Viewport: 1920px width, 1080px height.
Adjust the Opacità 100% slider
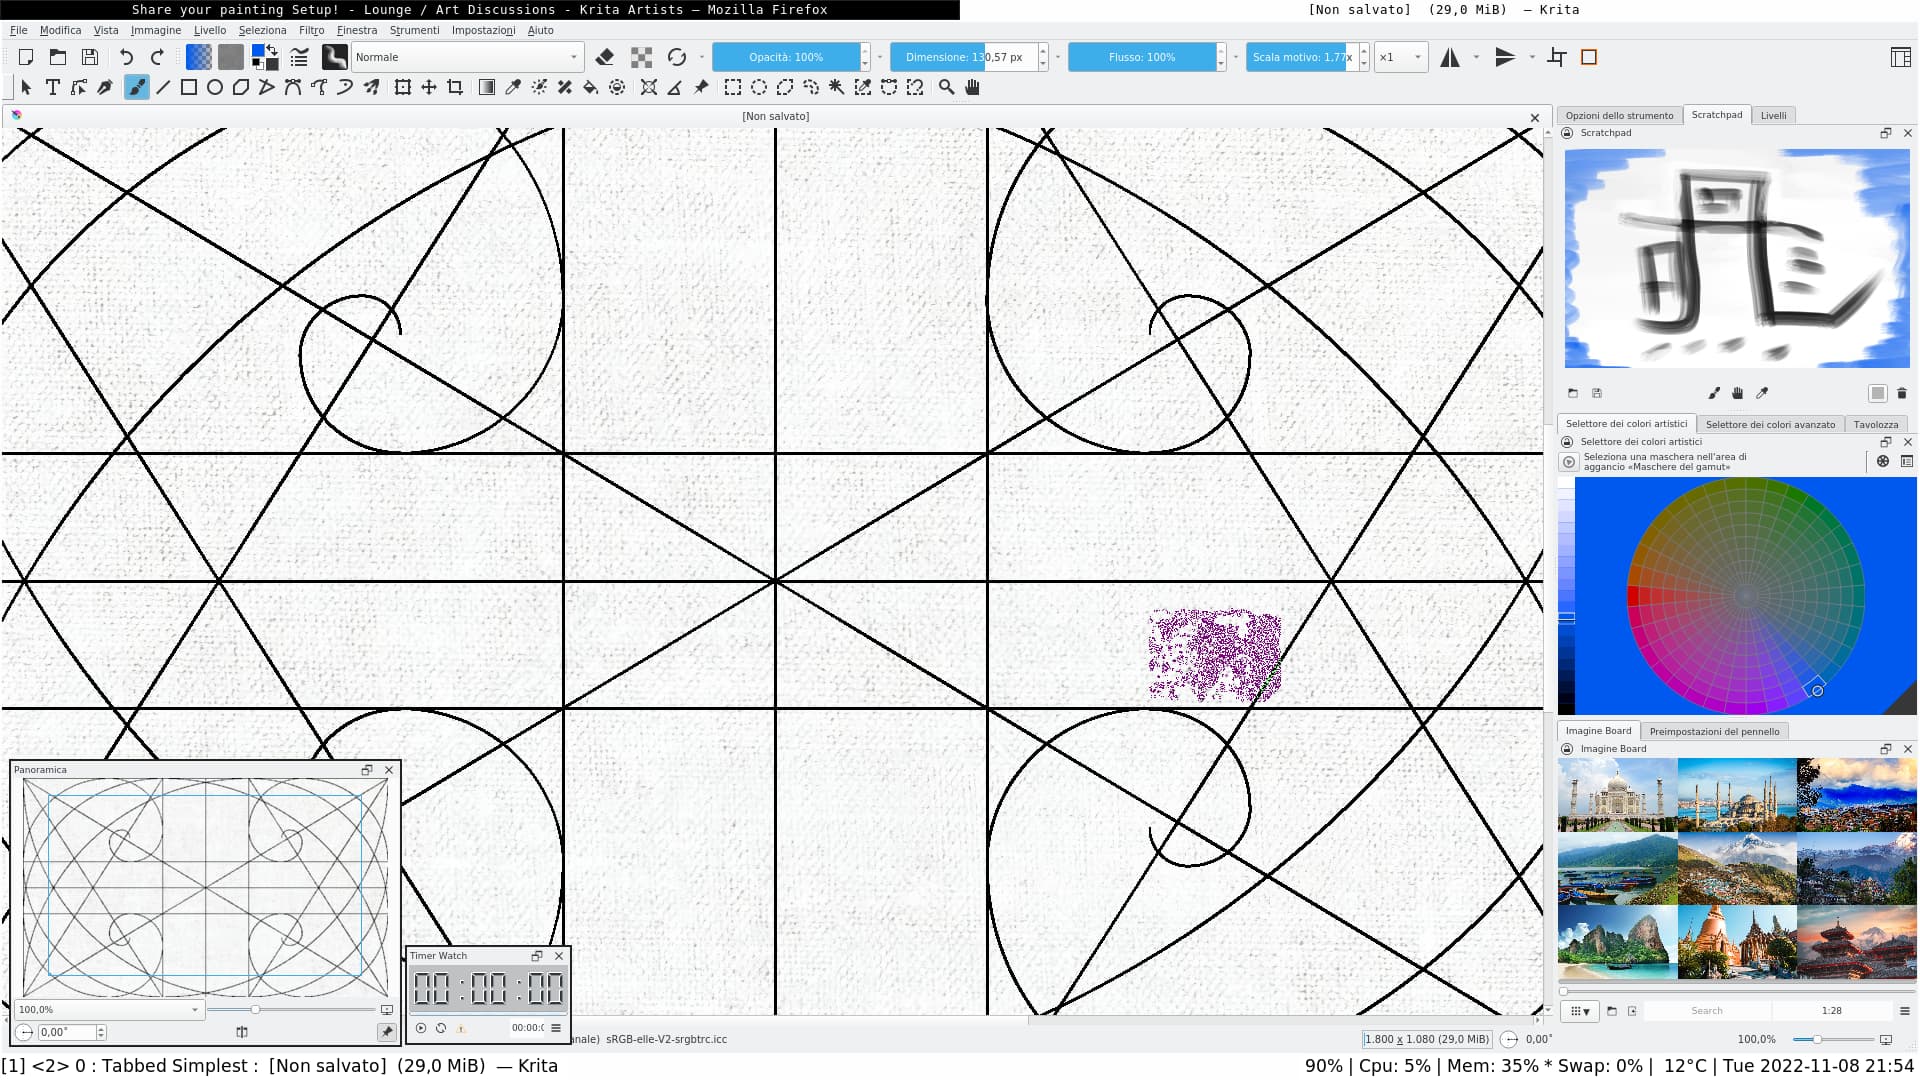[786, 57]
